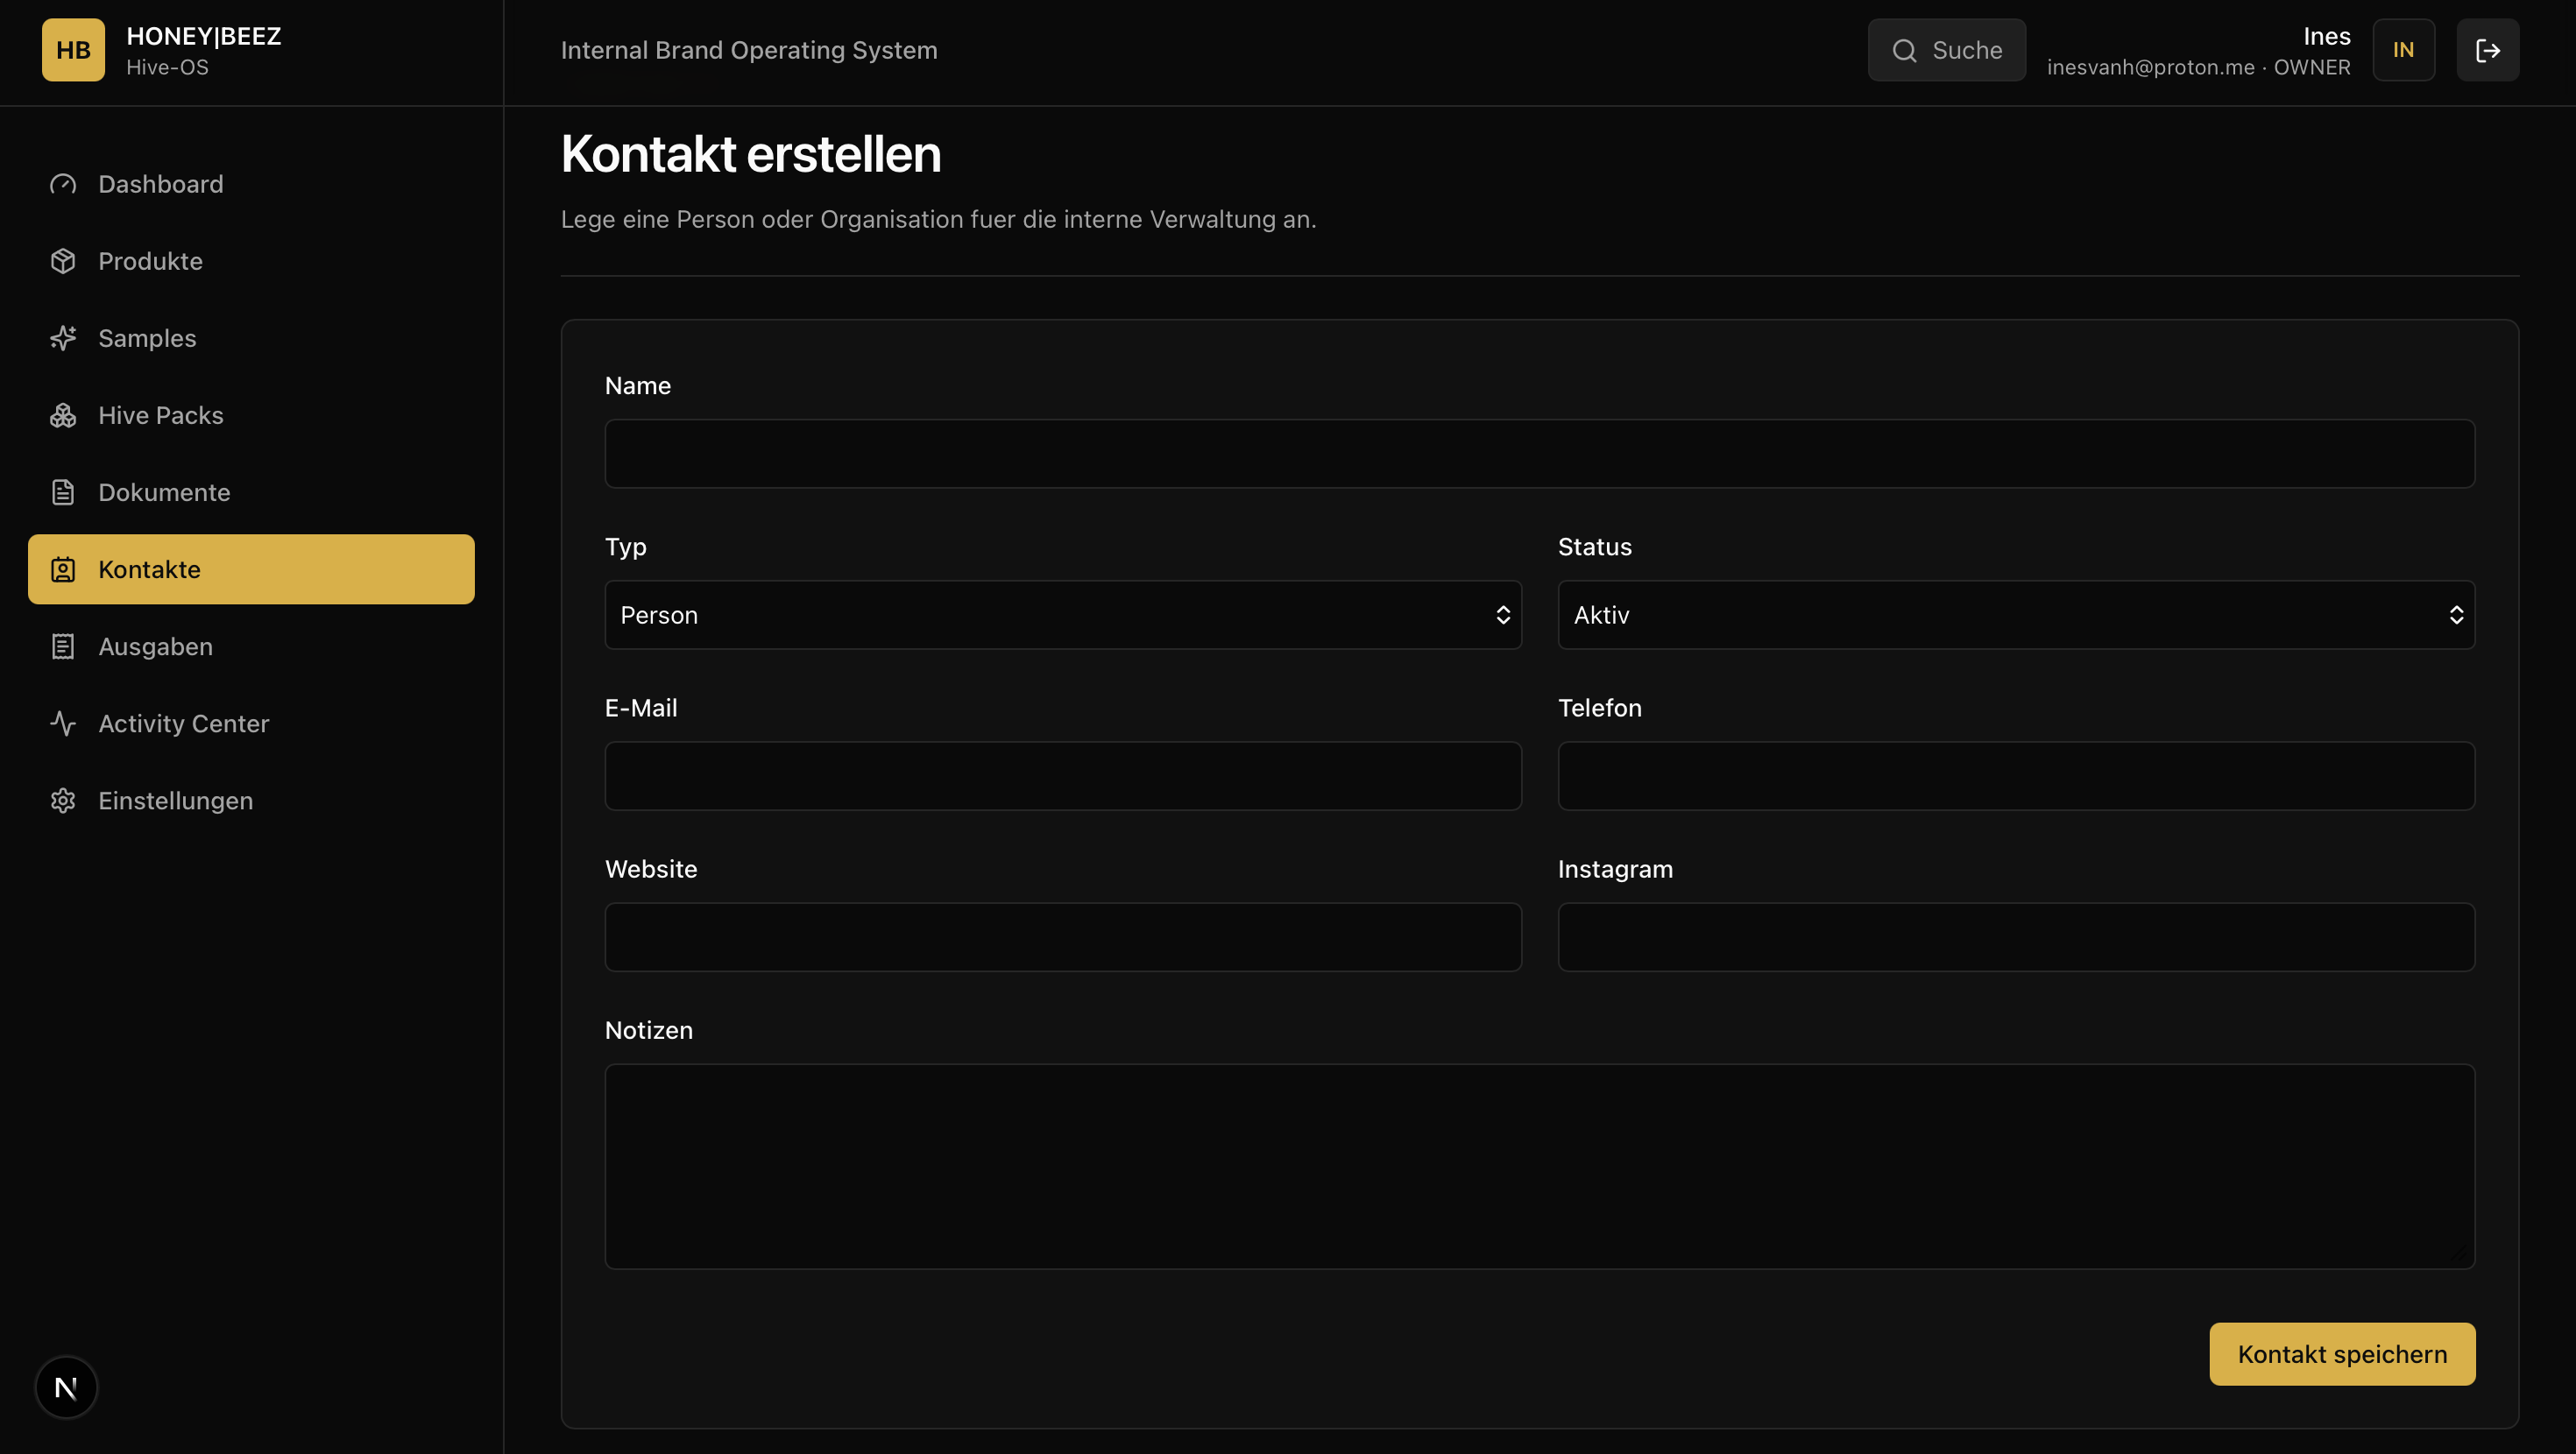Image resolution: width=2576 pixels, height=1454 pixels.
Task: Click the Dashboard gauge icon
Action: coord(63,184)
